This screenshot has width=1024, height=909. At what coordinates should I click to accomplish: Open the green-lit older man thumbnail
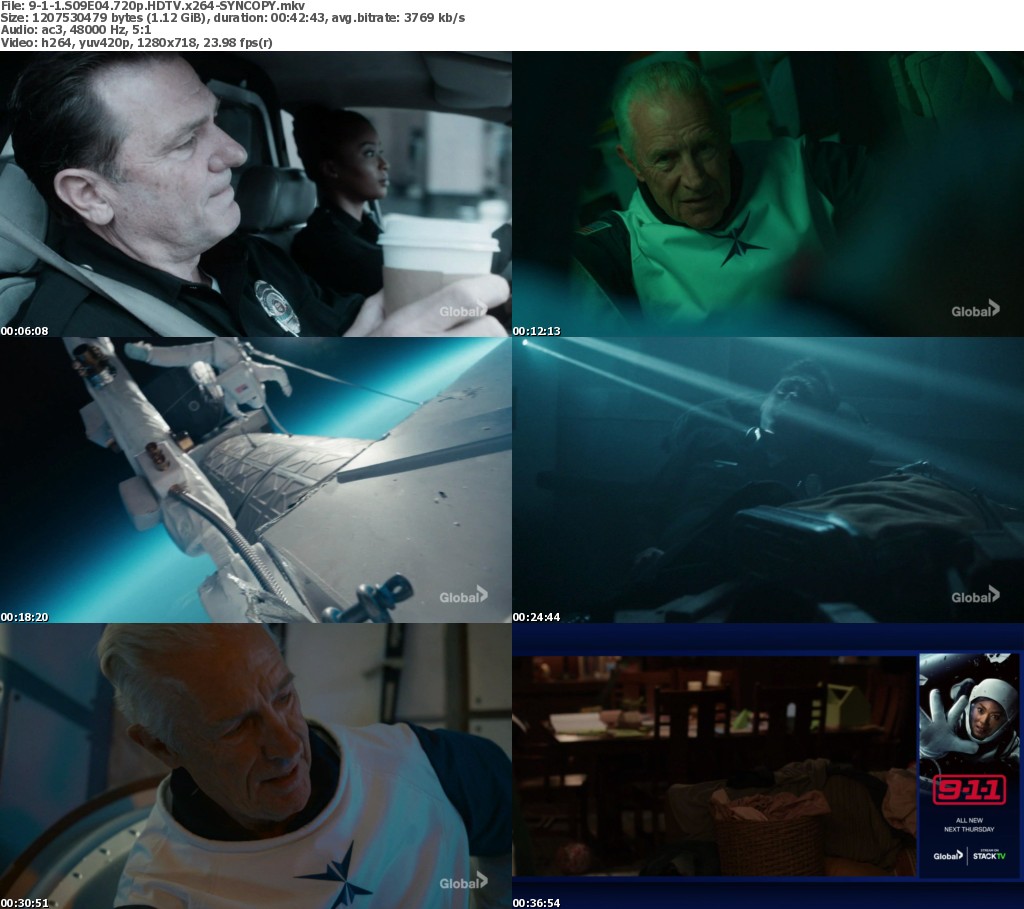pyautogui.click(x=767, y=194)
